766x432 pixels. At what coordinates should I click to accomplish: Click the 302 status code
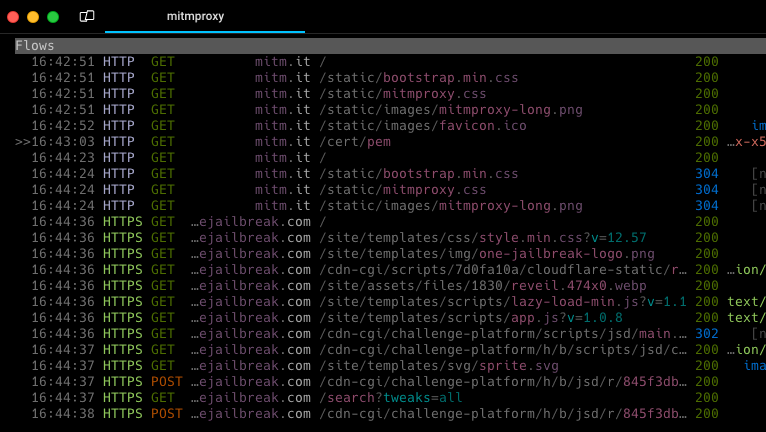click(707, 334)
